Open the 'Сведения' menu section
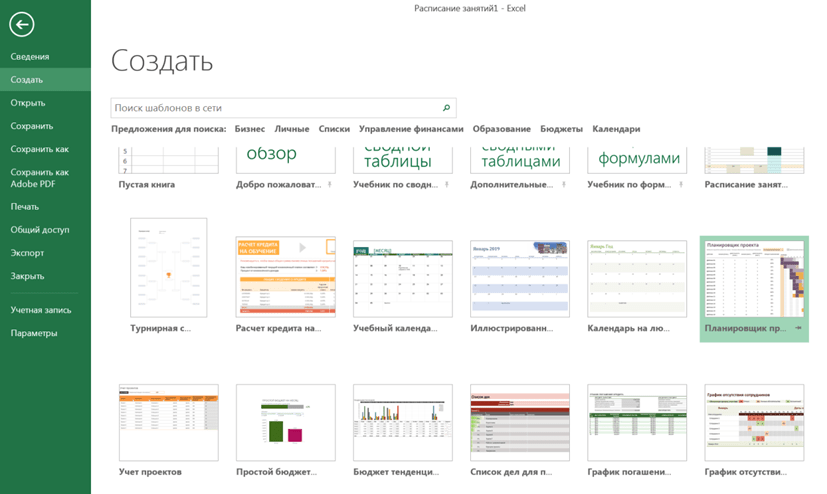Screen dimensions: 827x494 pyautogui.click(x=30, y=57)
